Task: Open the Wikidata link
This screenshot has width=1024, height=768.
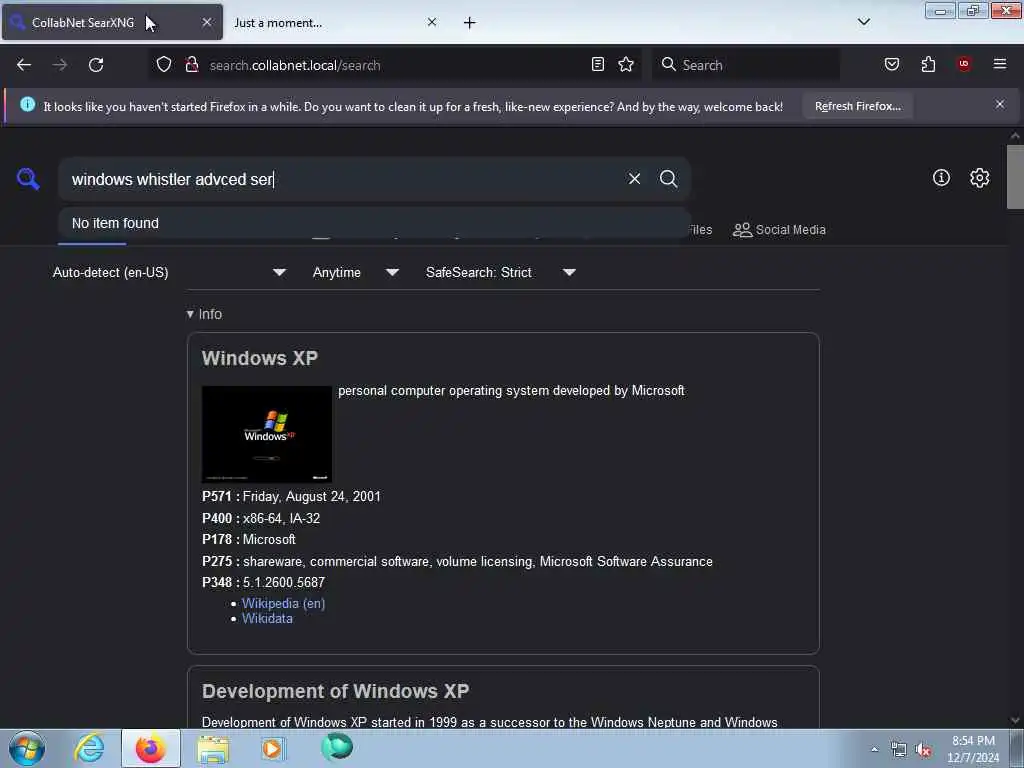Action: pos(267,618)
